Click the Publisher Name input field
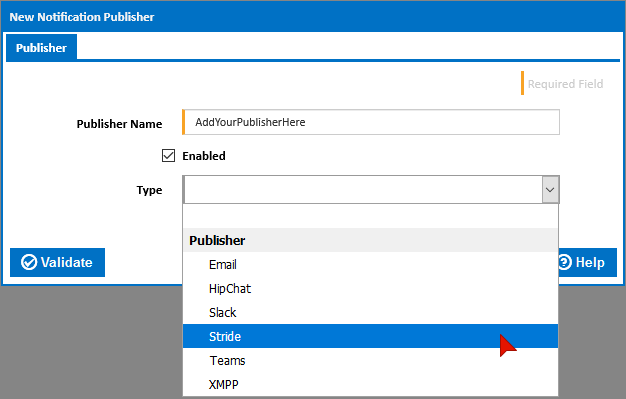This screenshot has height=399, width=626. [371, 122]
